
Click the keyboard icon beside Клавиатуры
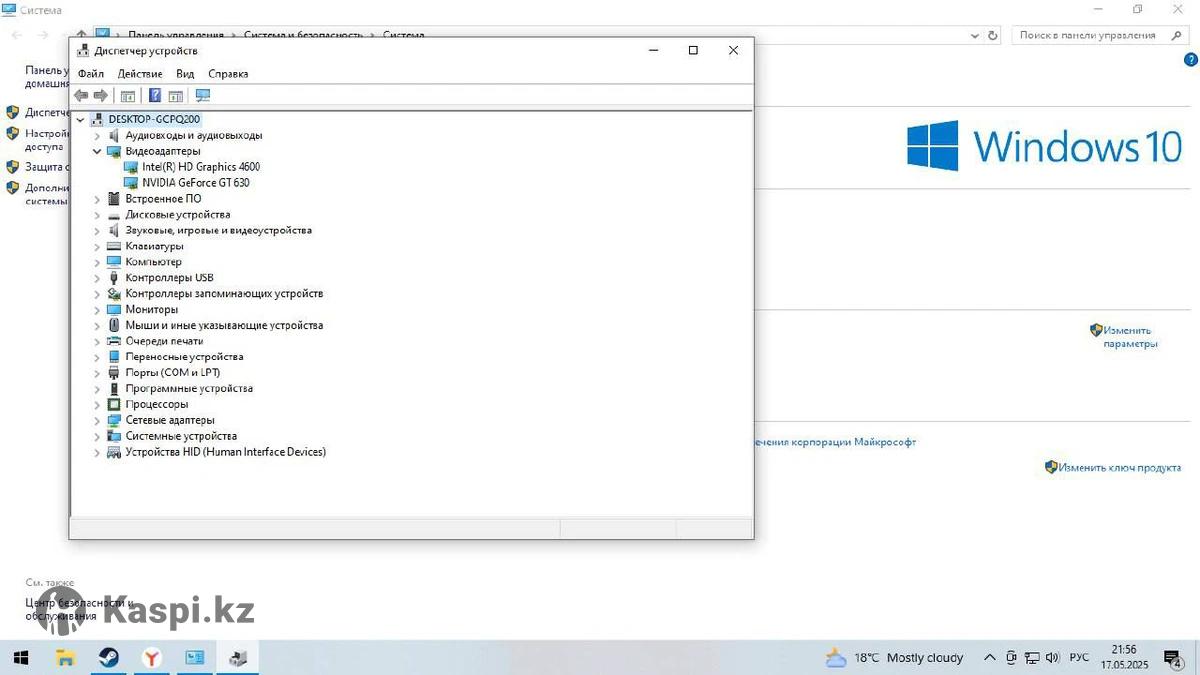click(x=114, y=246)
